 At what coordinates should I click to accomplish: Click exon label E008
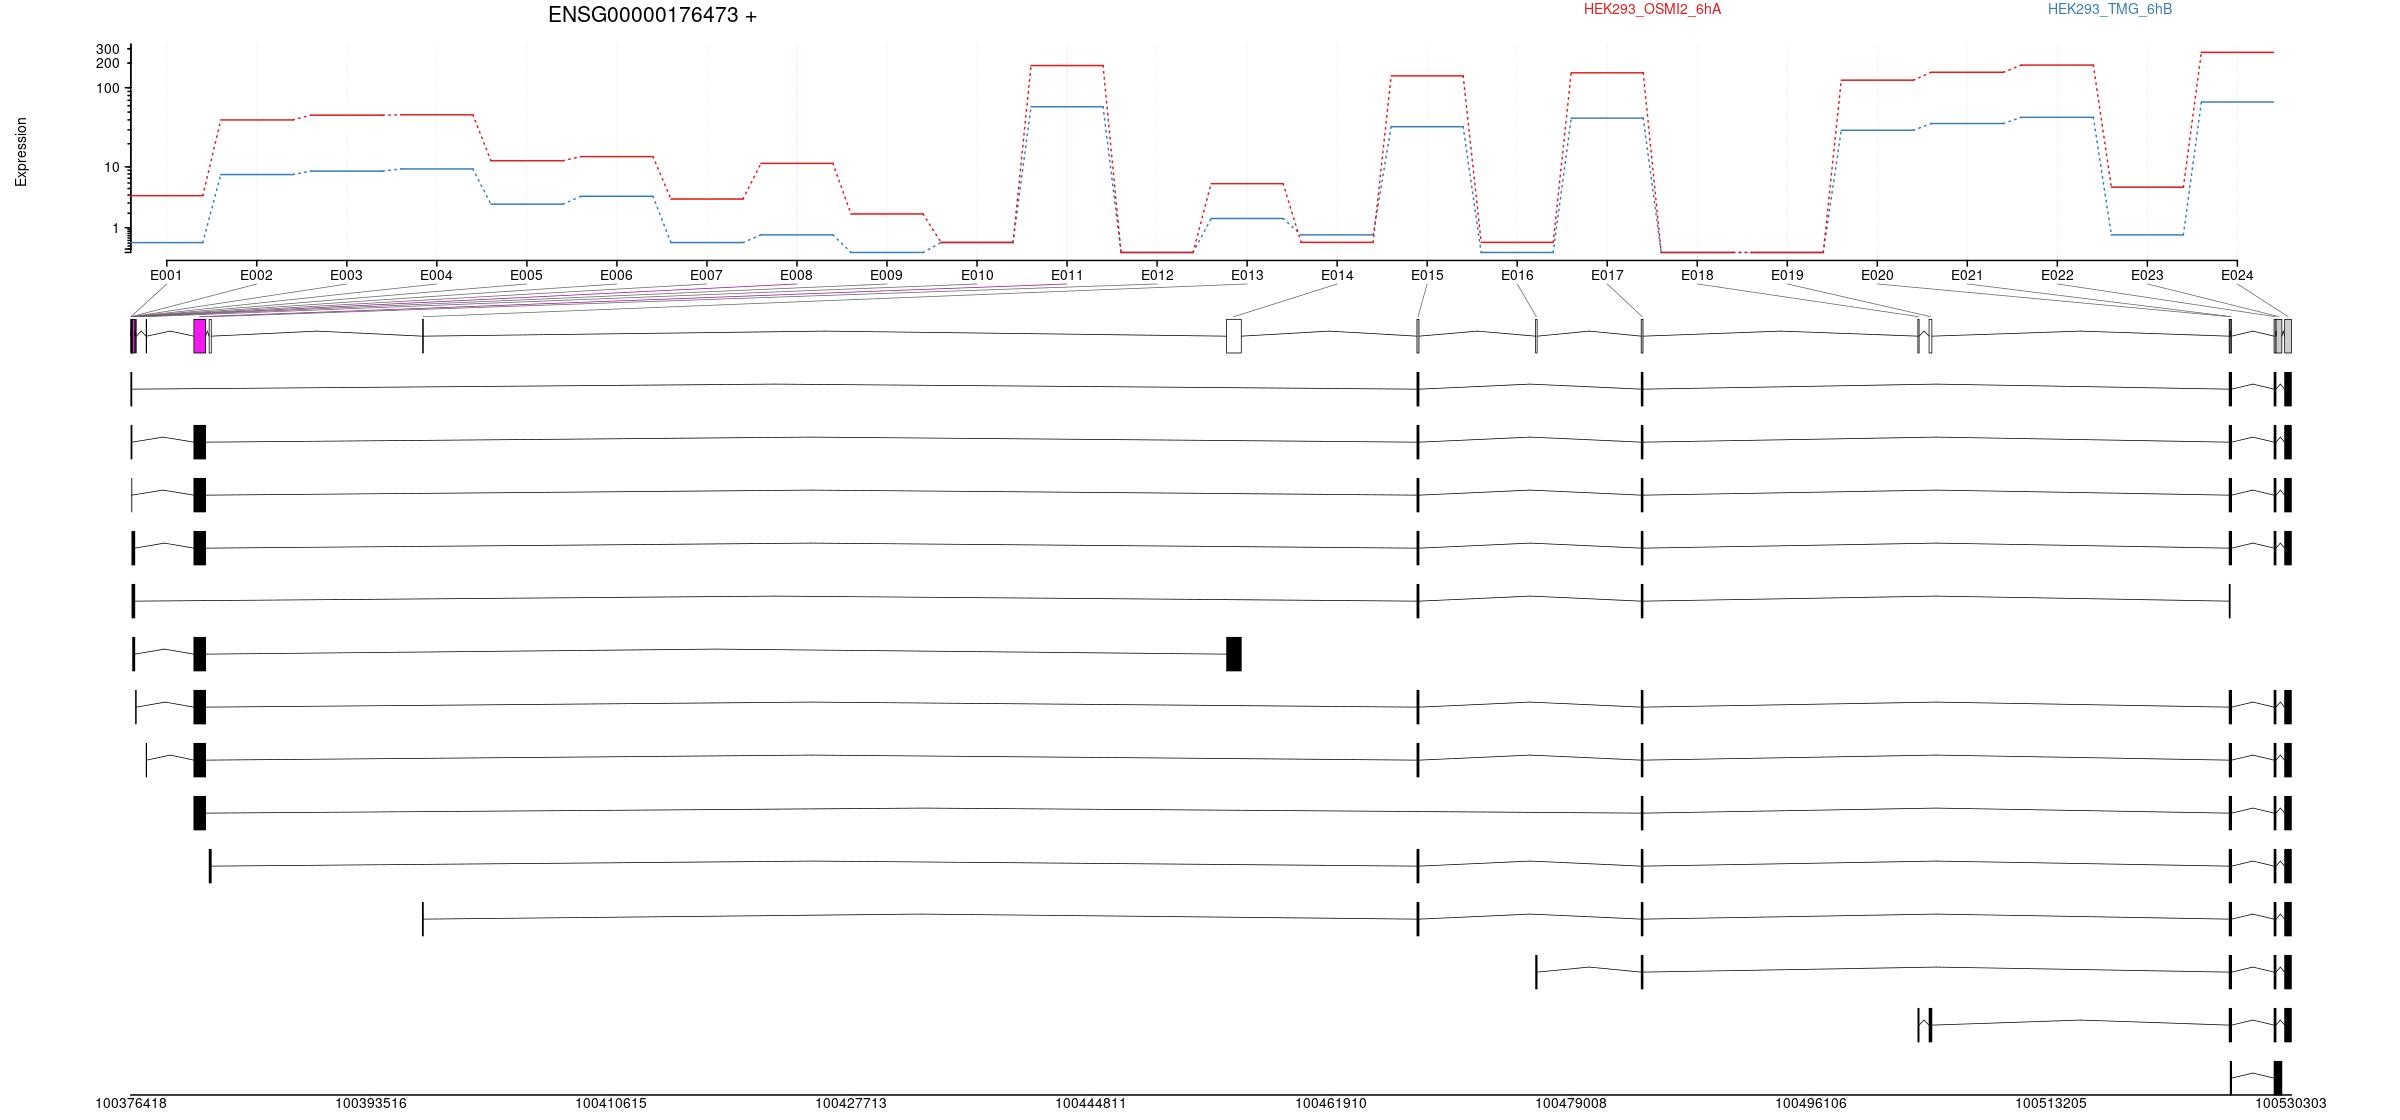point(796,275)
